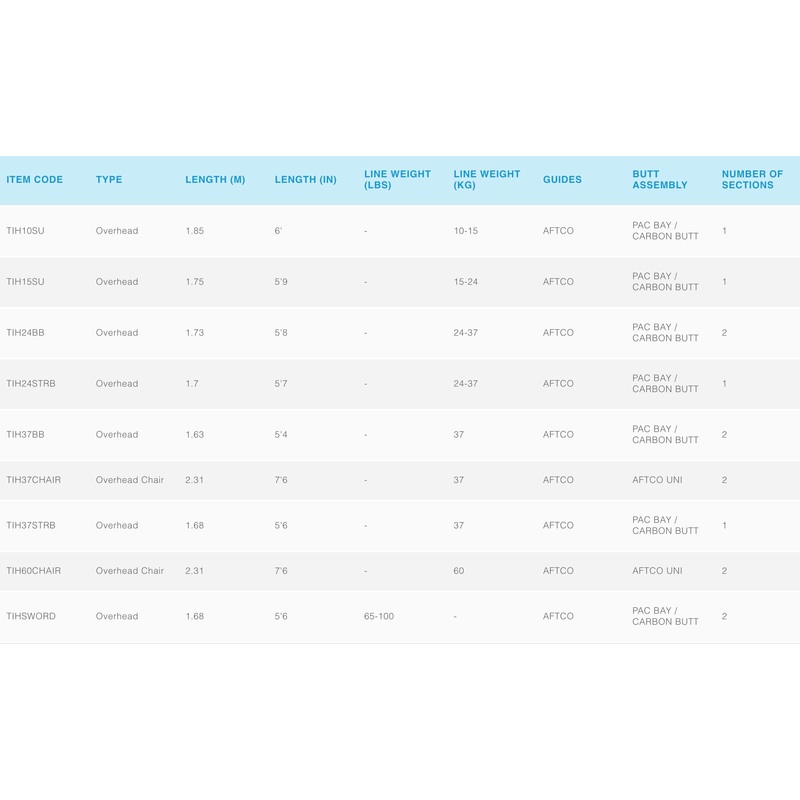
Task: Click the 10-15 line weight value
Action: [466, 231]
